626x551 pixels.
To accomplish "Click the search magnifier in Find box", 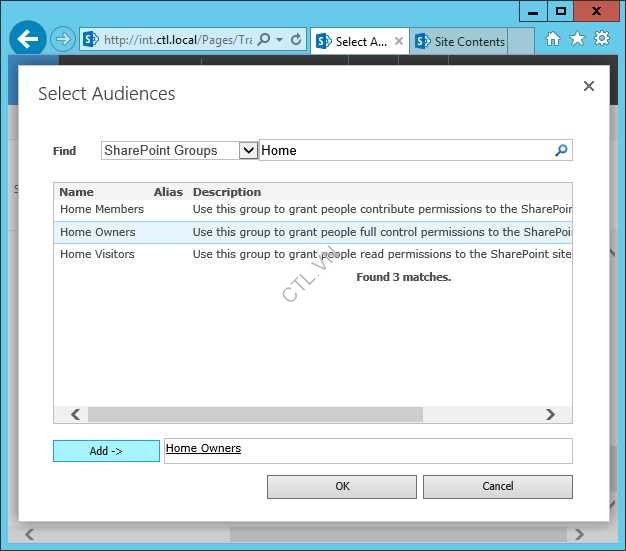I will pos(561,151).
